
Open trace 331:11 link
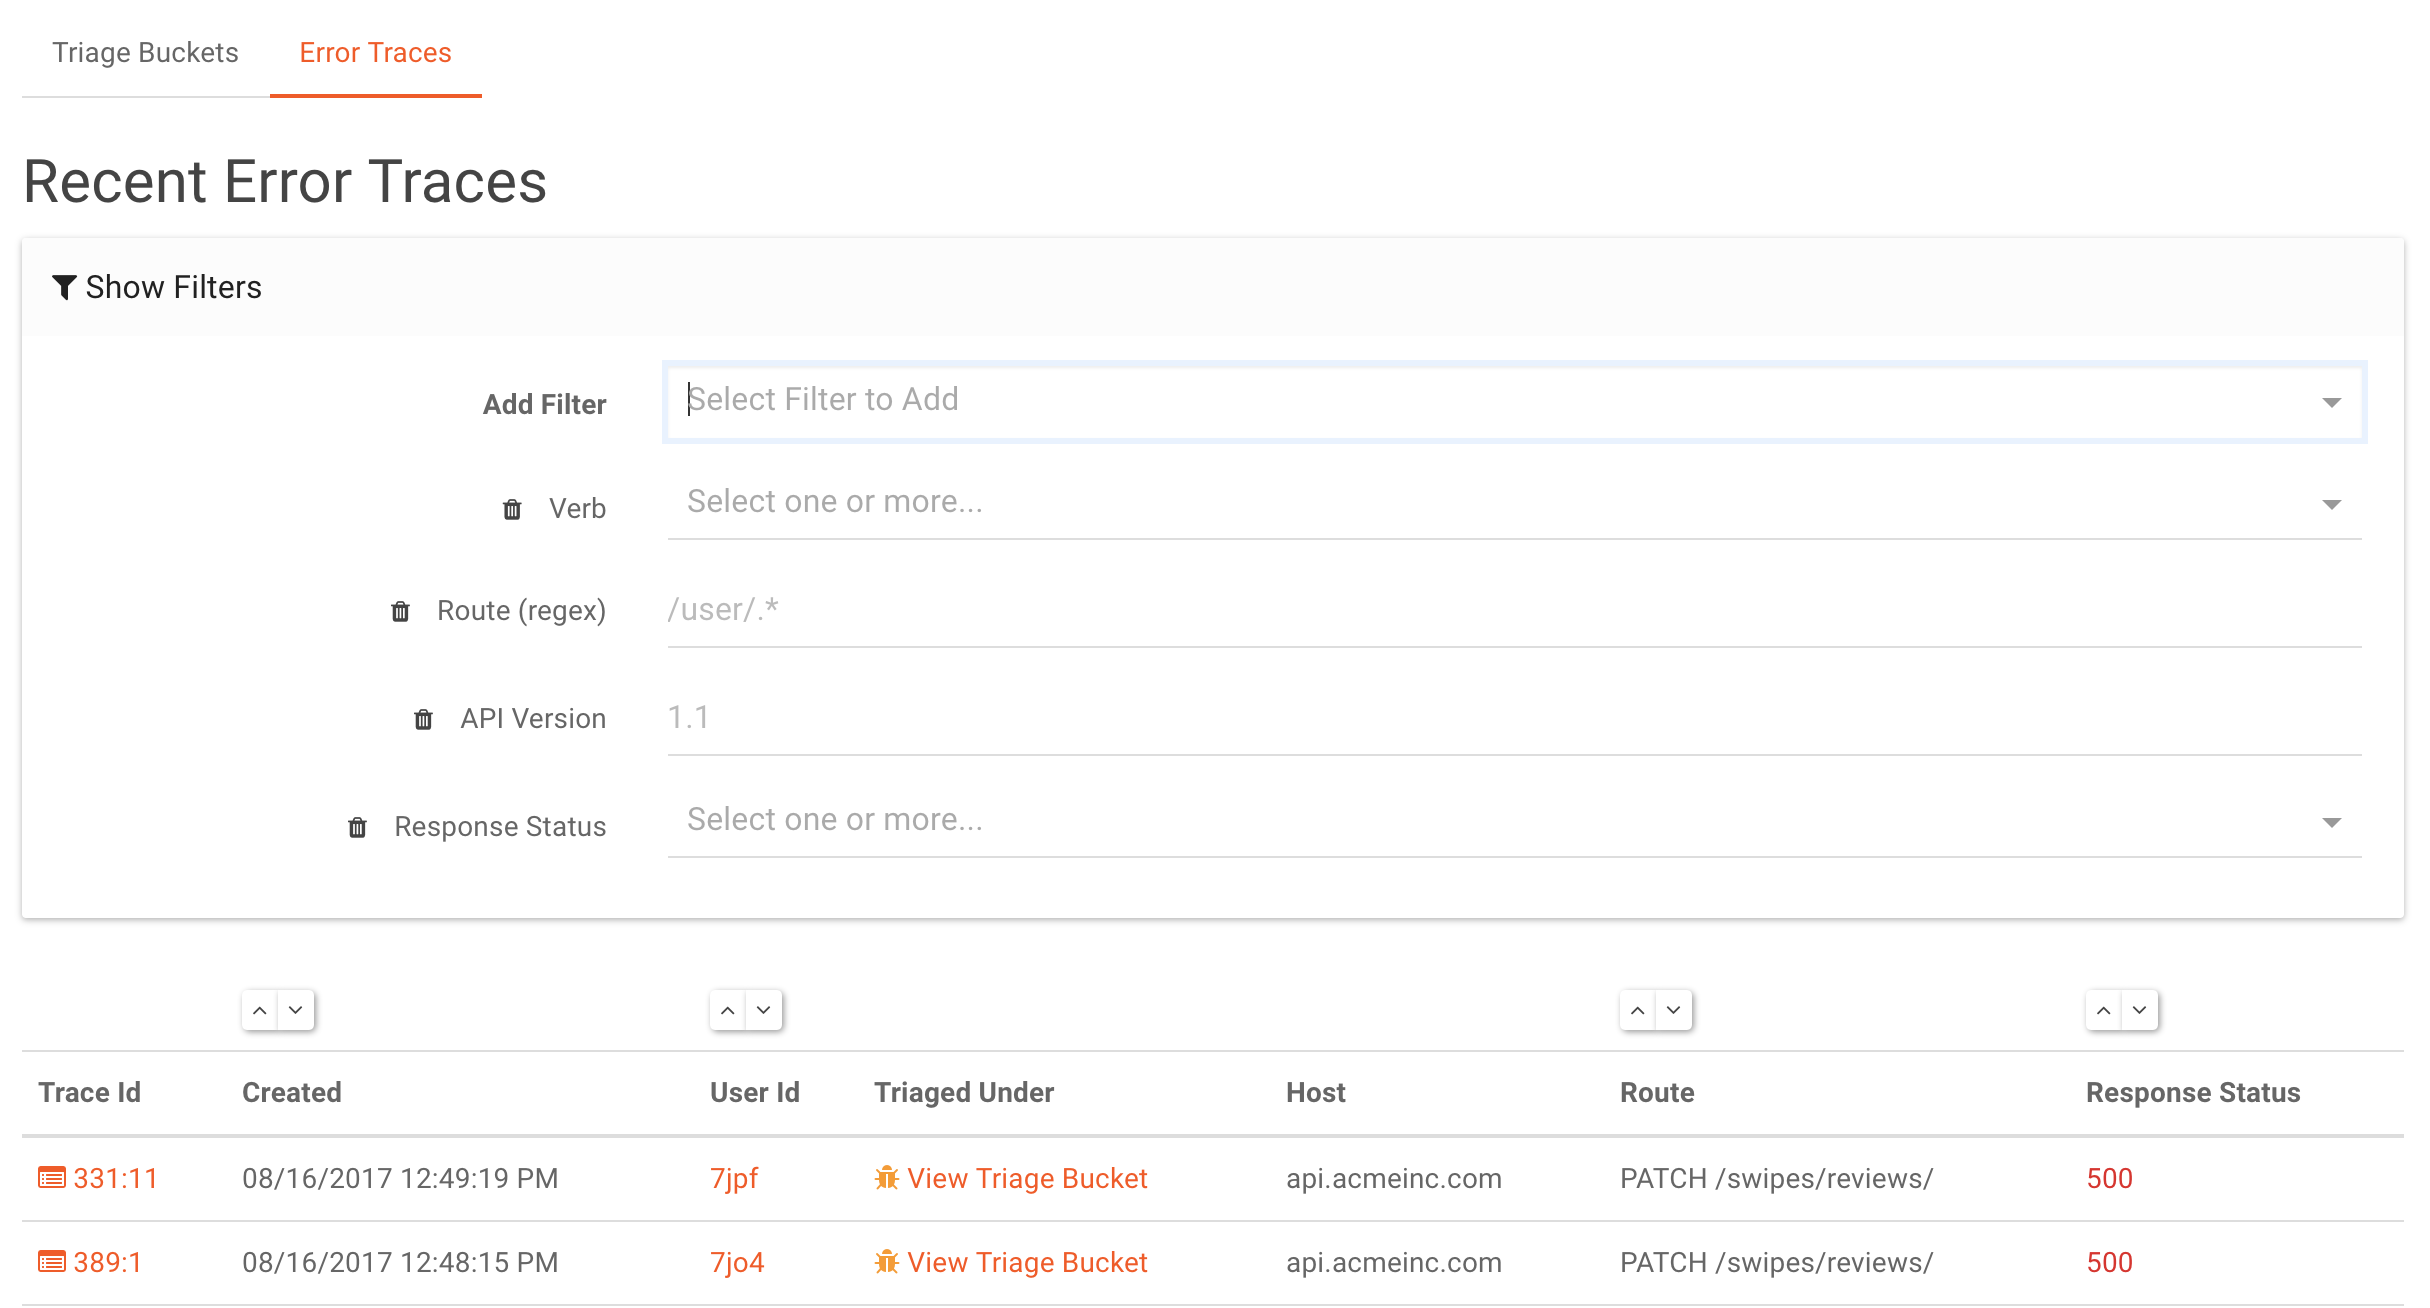pyautogui.click(x=115, y=1178)
